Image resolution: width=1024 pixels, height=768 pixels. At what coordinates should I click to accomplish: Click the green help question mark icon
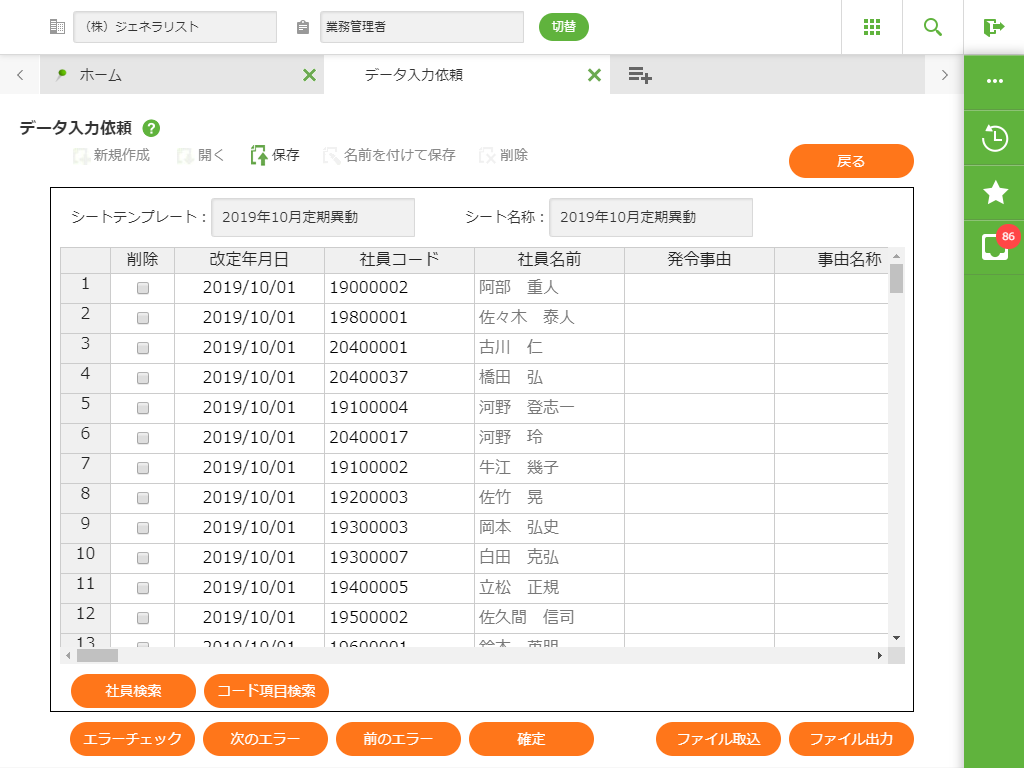point(151,128)
